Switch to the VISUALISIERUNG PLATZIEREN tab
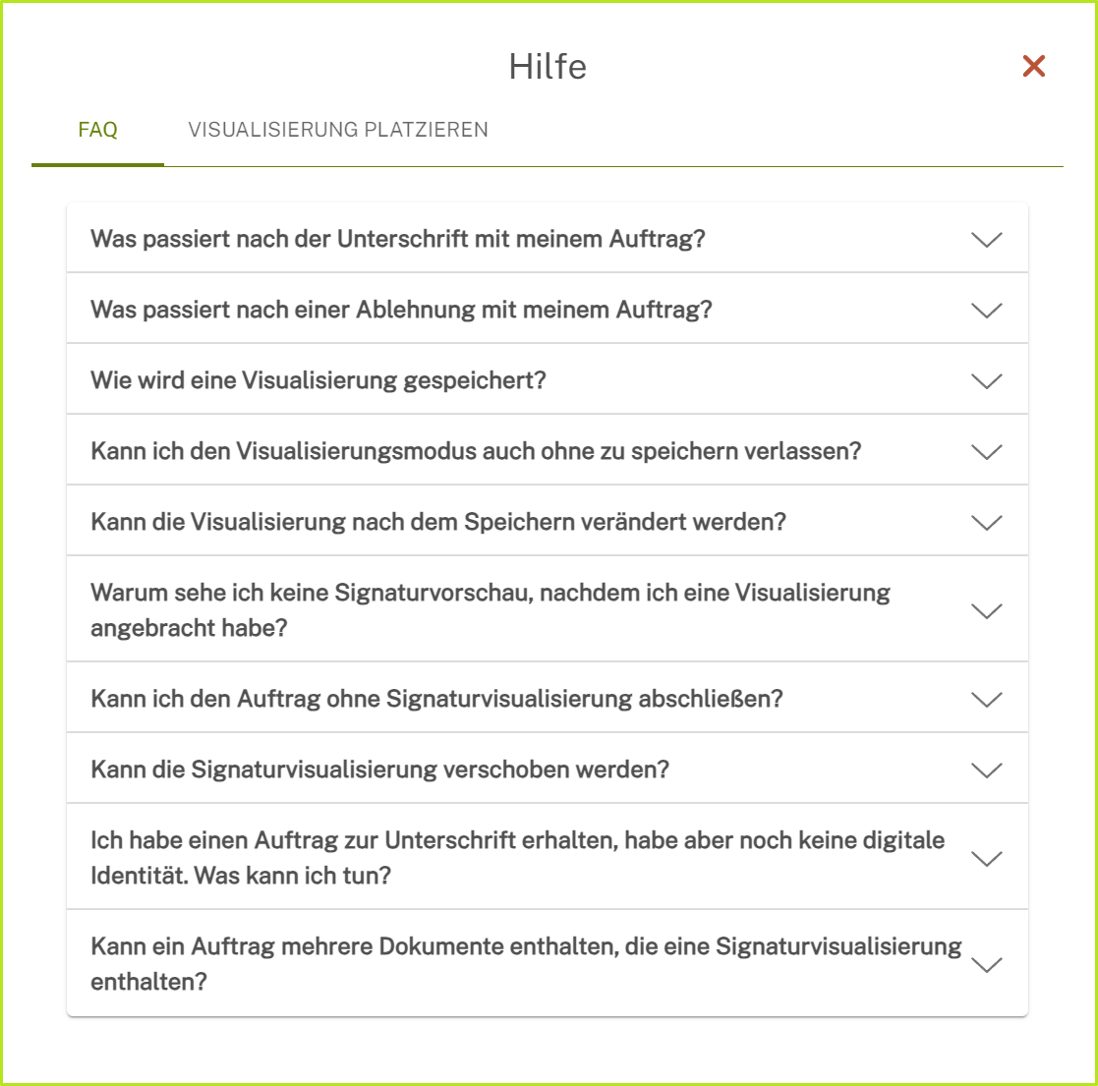 tap(337, 129)
